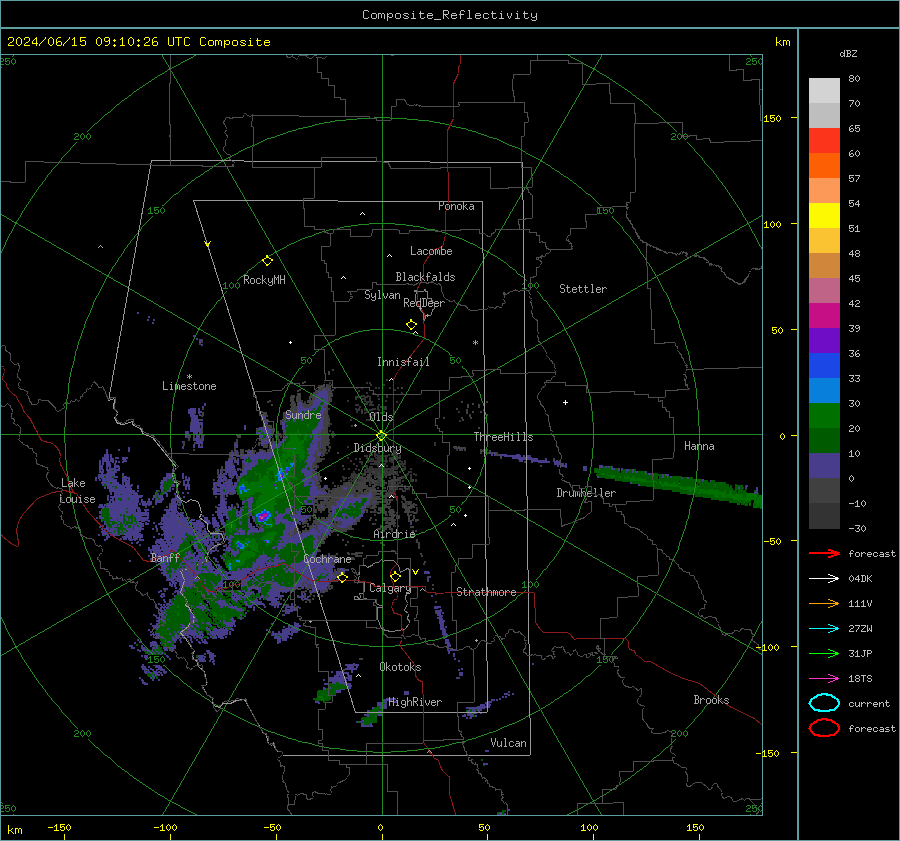Click the yellow diamond marker beside RockyMH
Viewport: 900px width, 841px height.
click(267, 261)
